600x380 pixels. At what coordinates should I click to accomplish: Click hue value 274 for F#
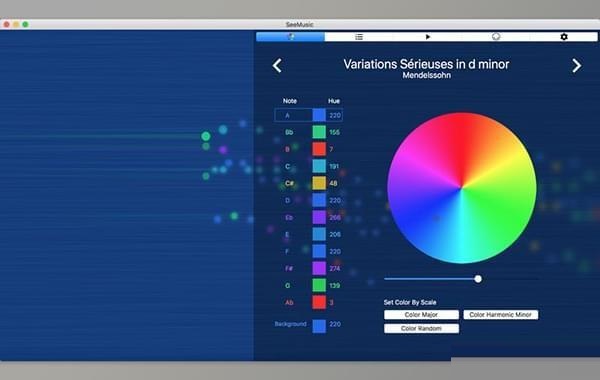coord(335,269)
